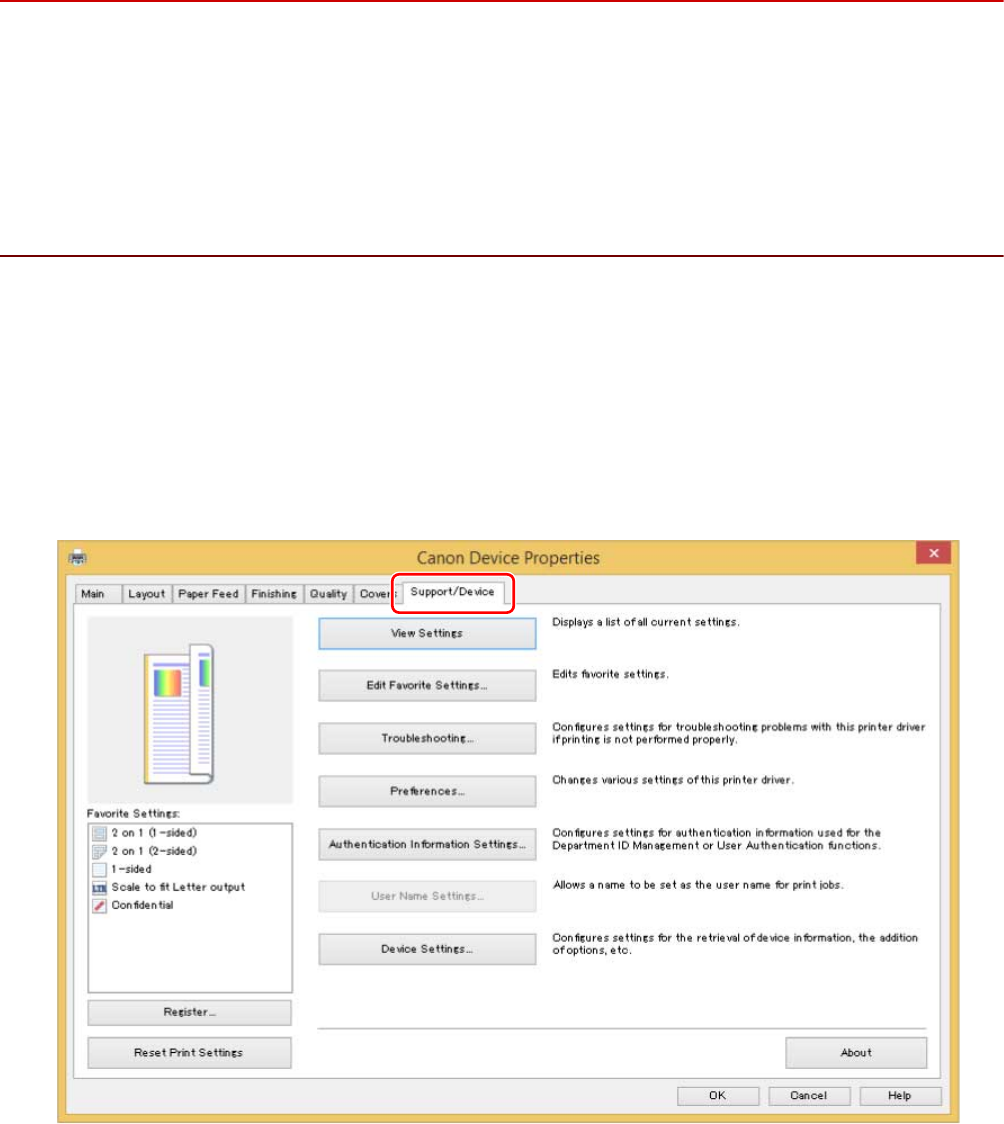Close the Canon Device Properties window
1004x1124 pixels.
coord(933,553)
